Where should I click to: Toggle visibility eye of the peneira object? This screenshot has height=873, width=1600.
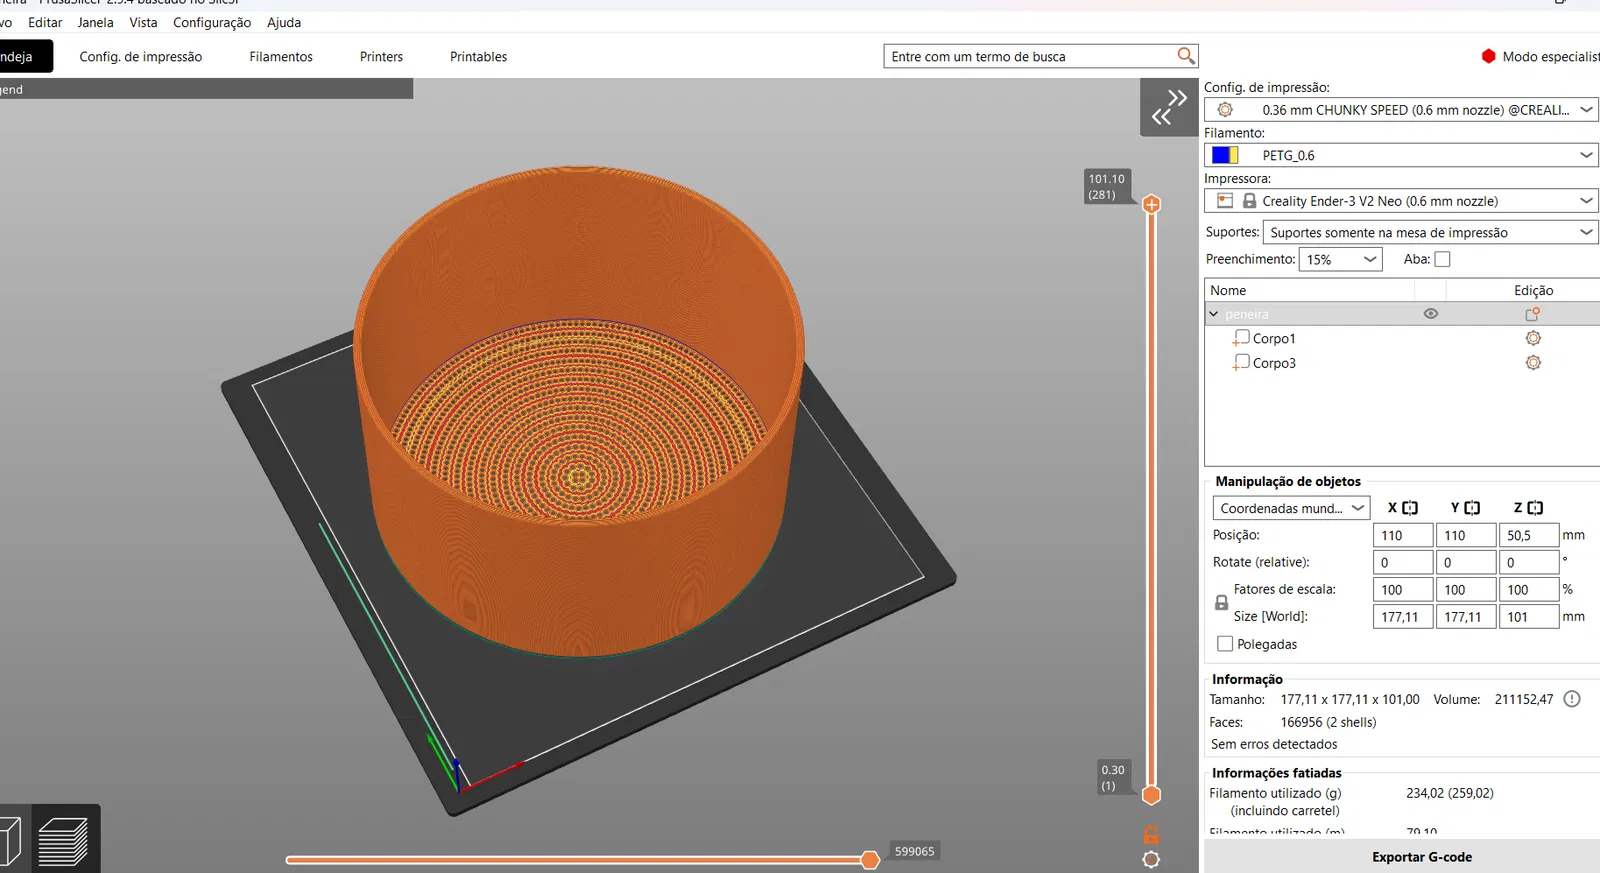coord(1430,314)
